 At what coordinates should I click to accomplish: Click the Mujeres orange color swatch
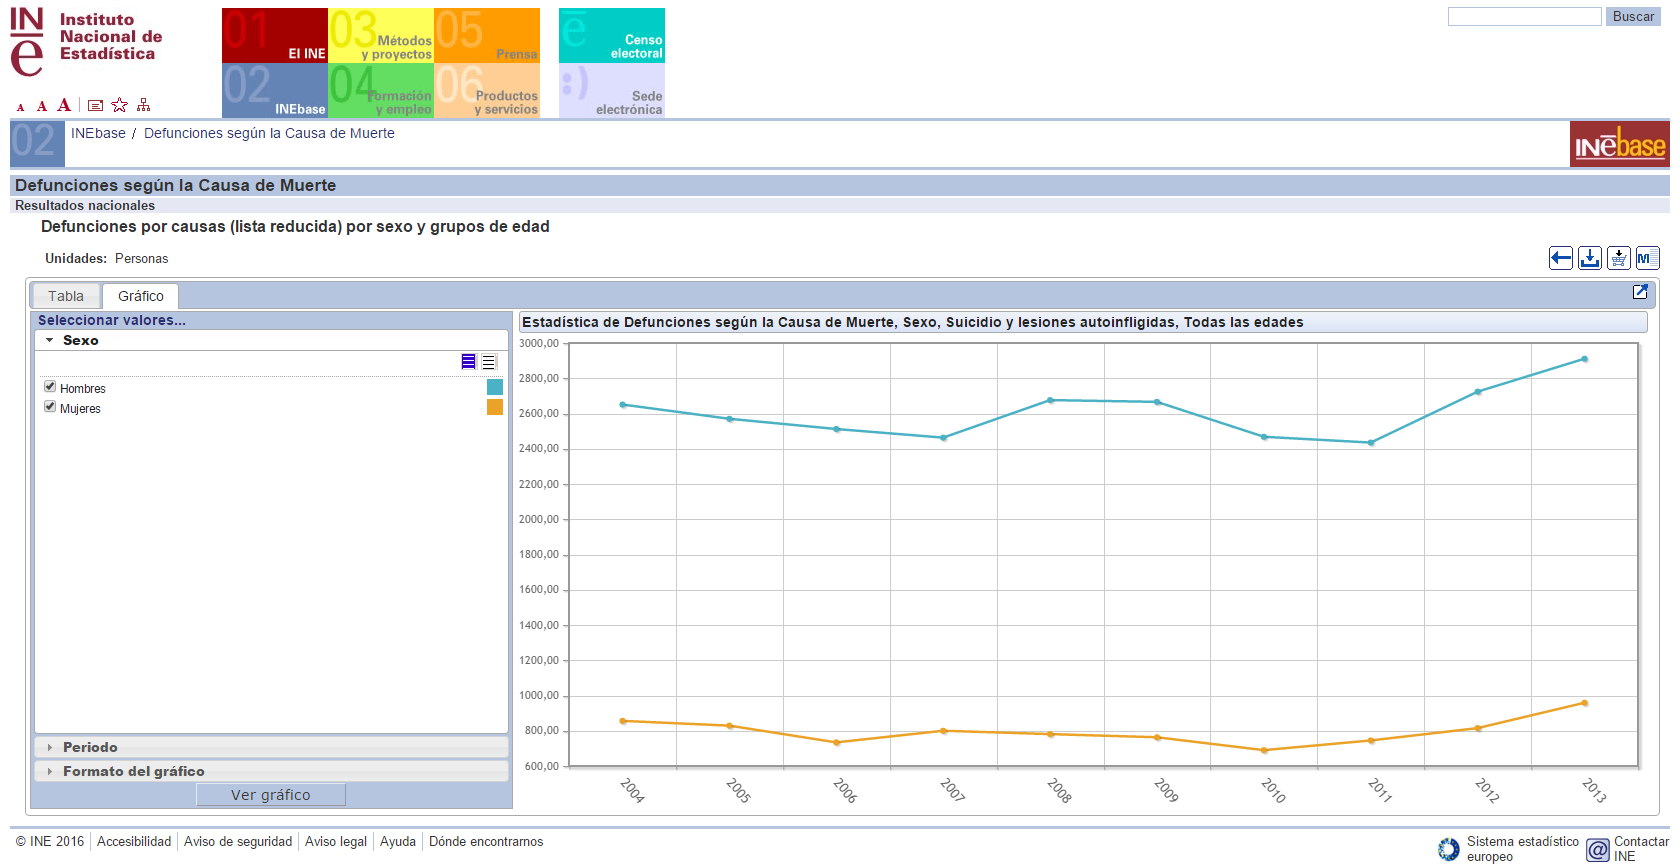point(495,407)
